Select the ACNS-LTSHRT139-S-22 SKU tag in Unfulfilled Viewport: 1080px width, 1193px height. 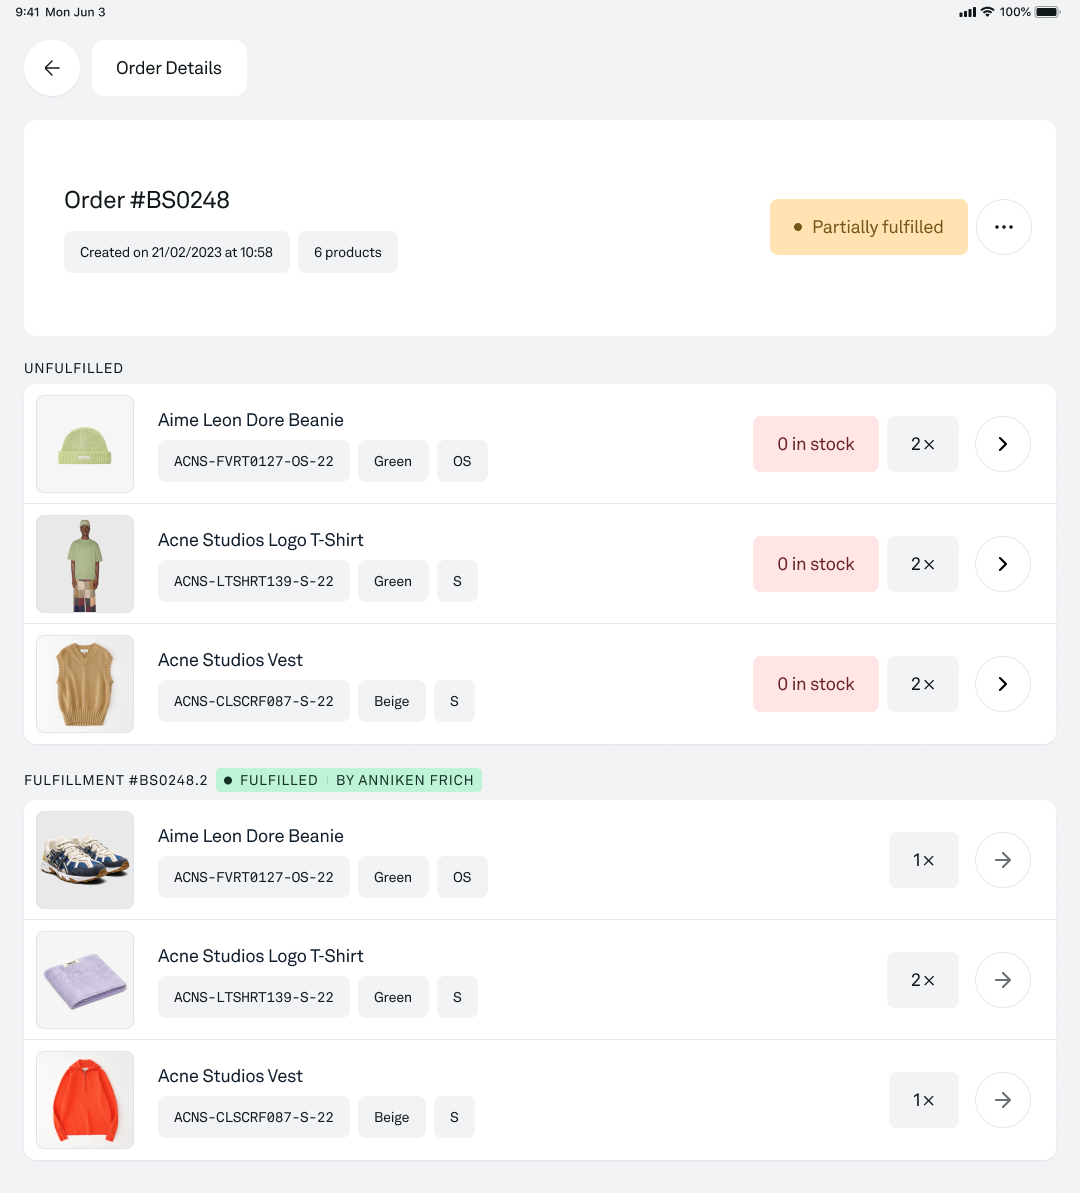[253, 581]
